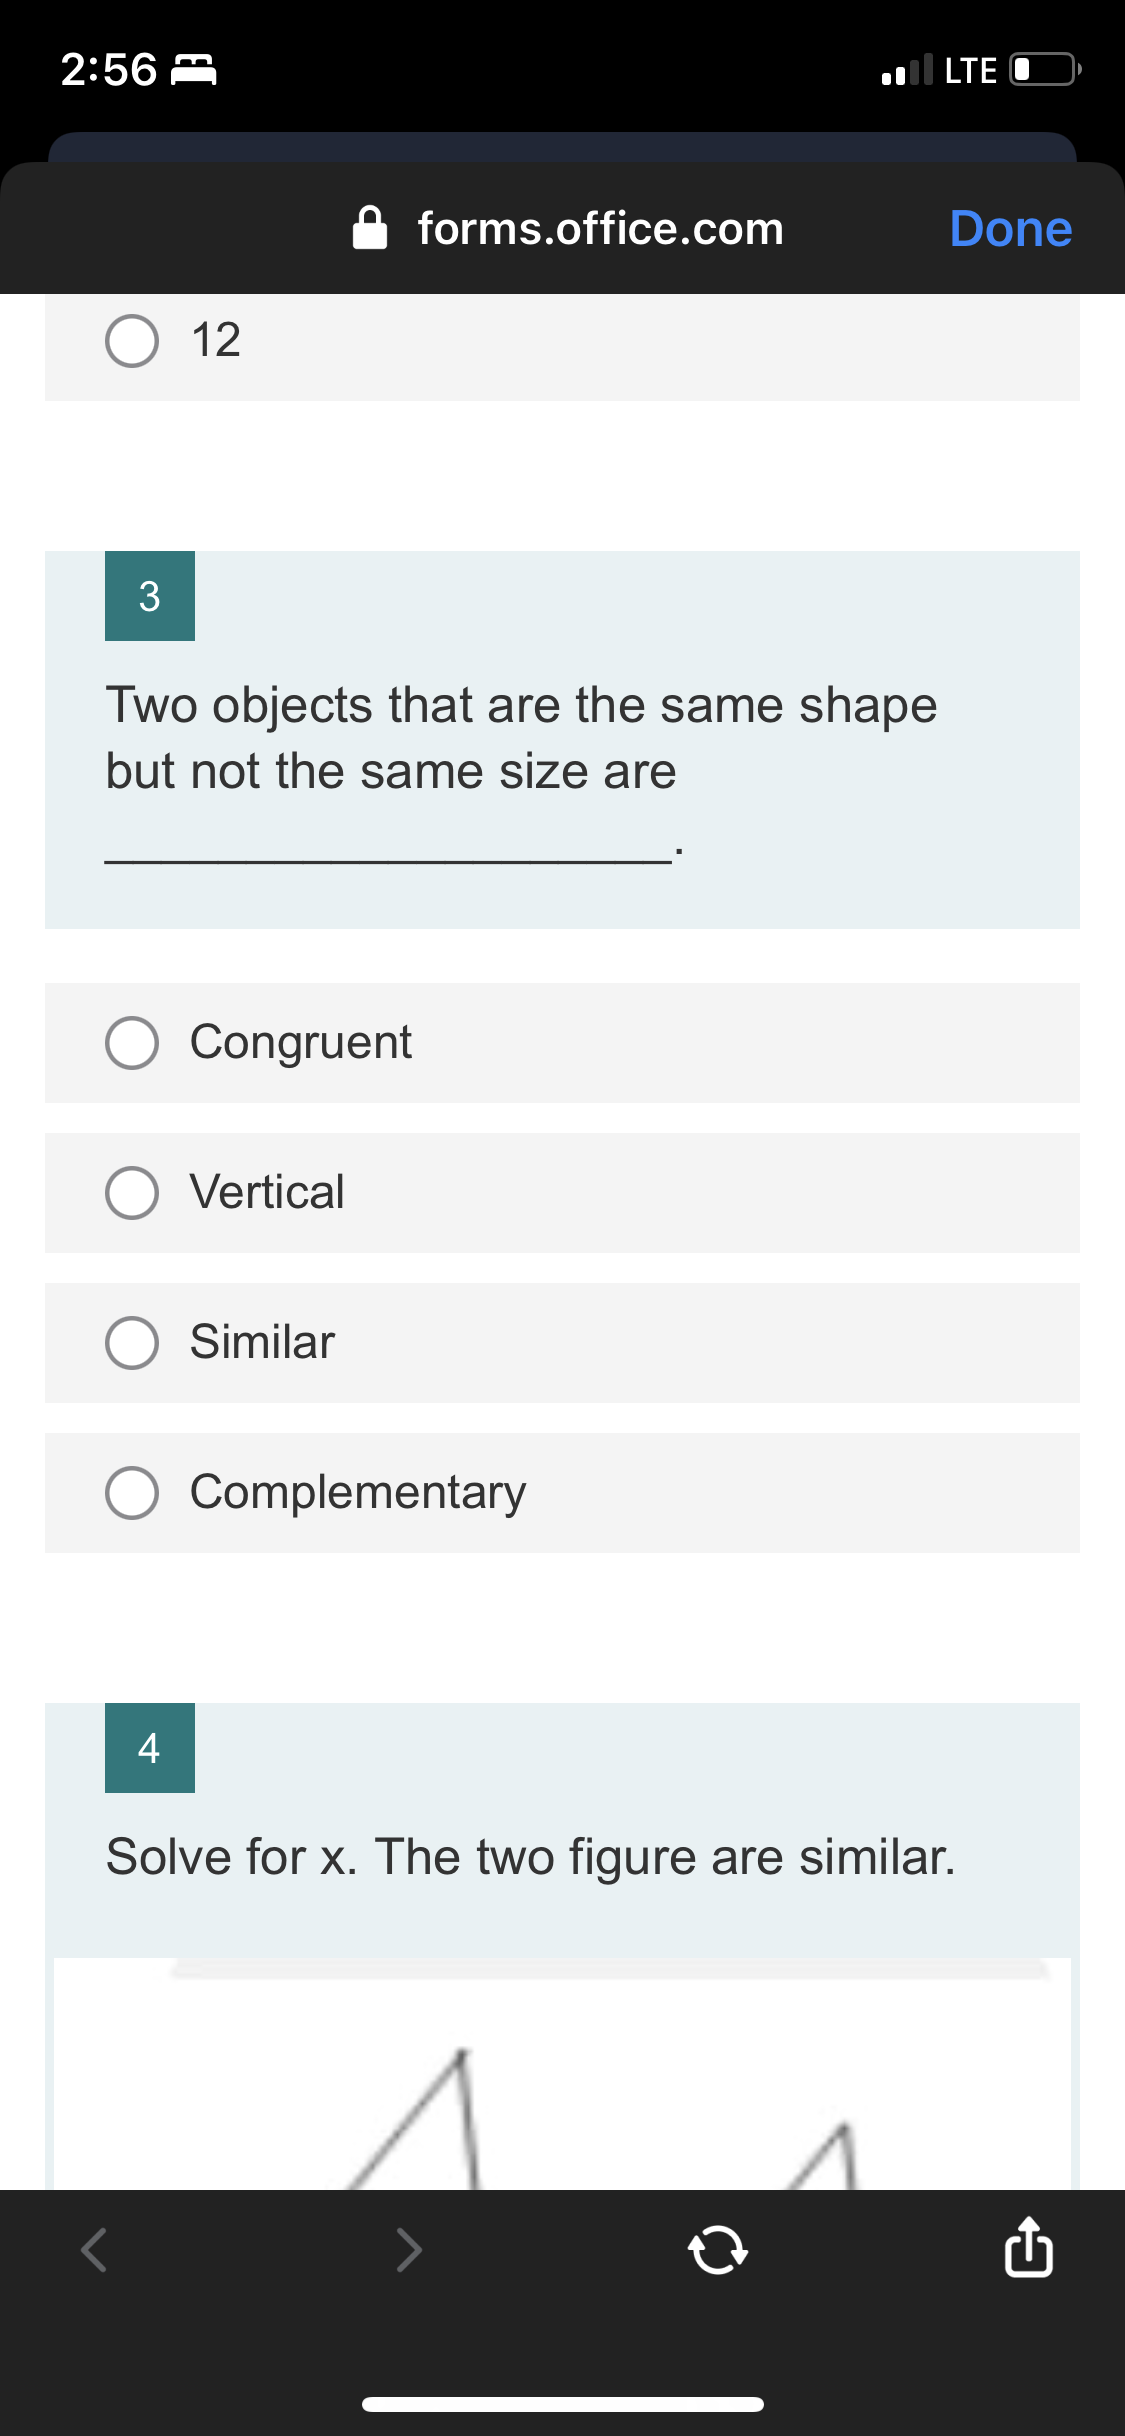1125x2436 pixels.
Task: Tap the back navigation arrow
Action: [x=91, y=2253]
